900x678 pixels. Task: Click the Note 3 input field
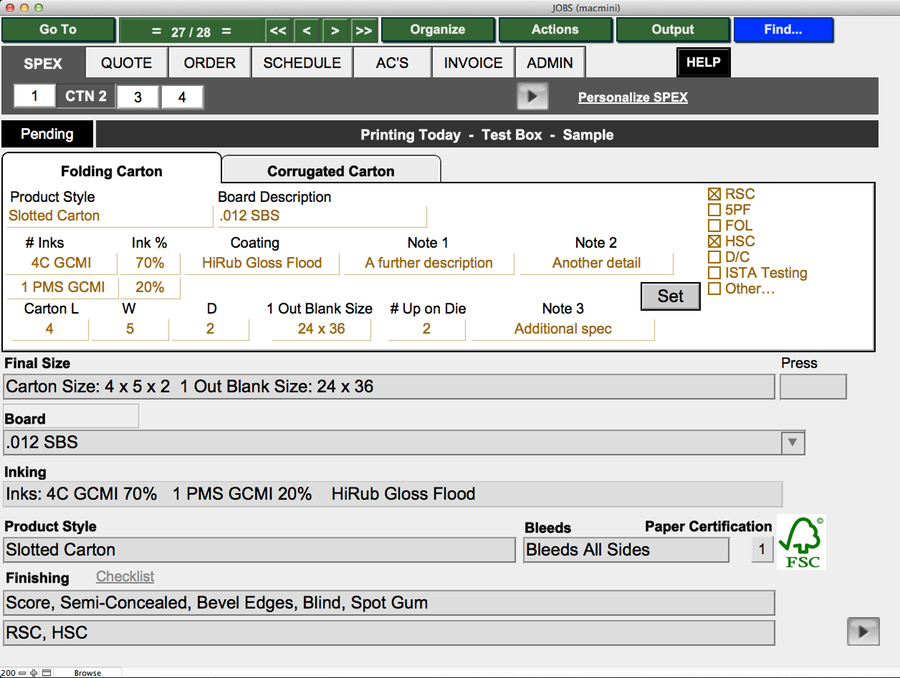click(x=562, y=329)
